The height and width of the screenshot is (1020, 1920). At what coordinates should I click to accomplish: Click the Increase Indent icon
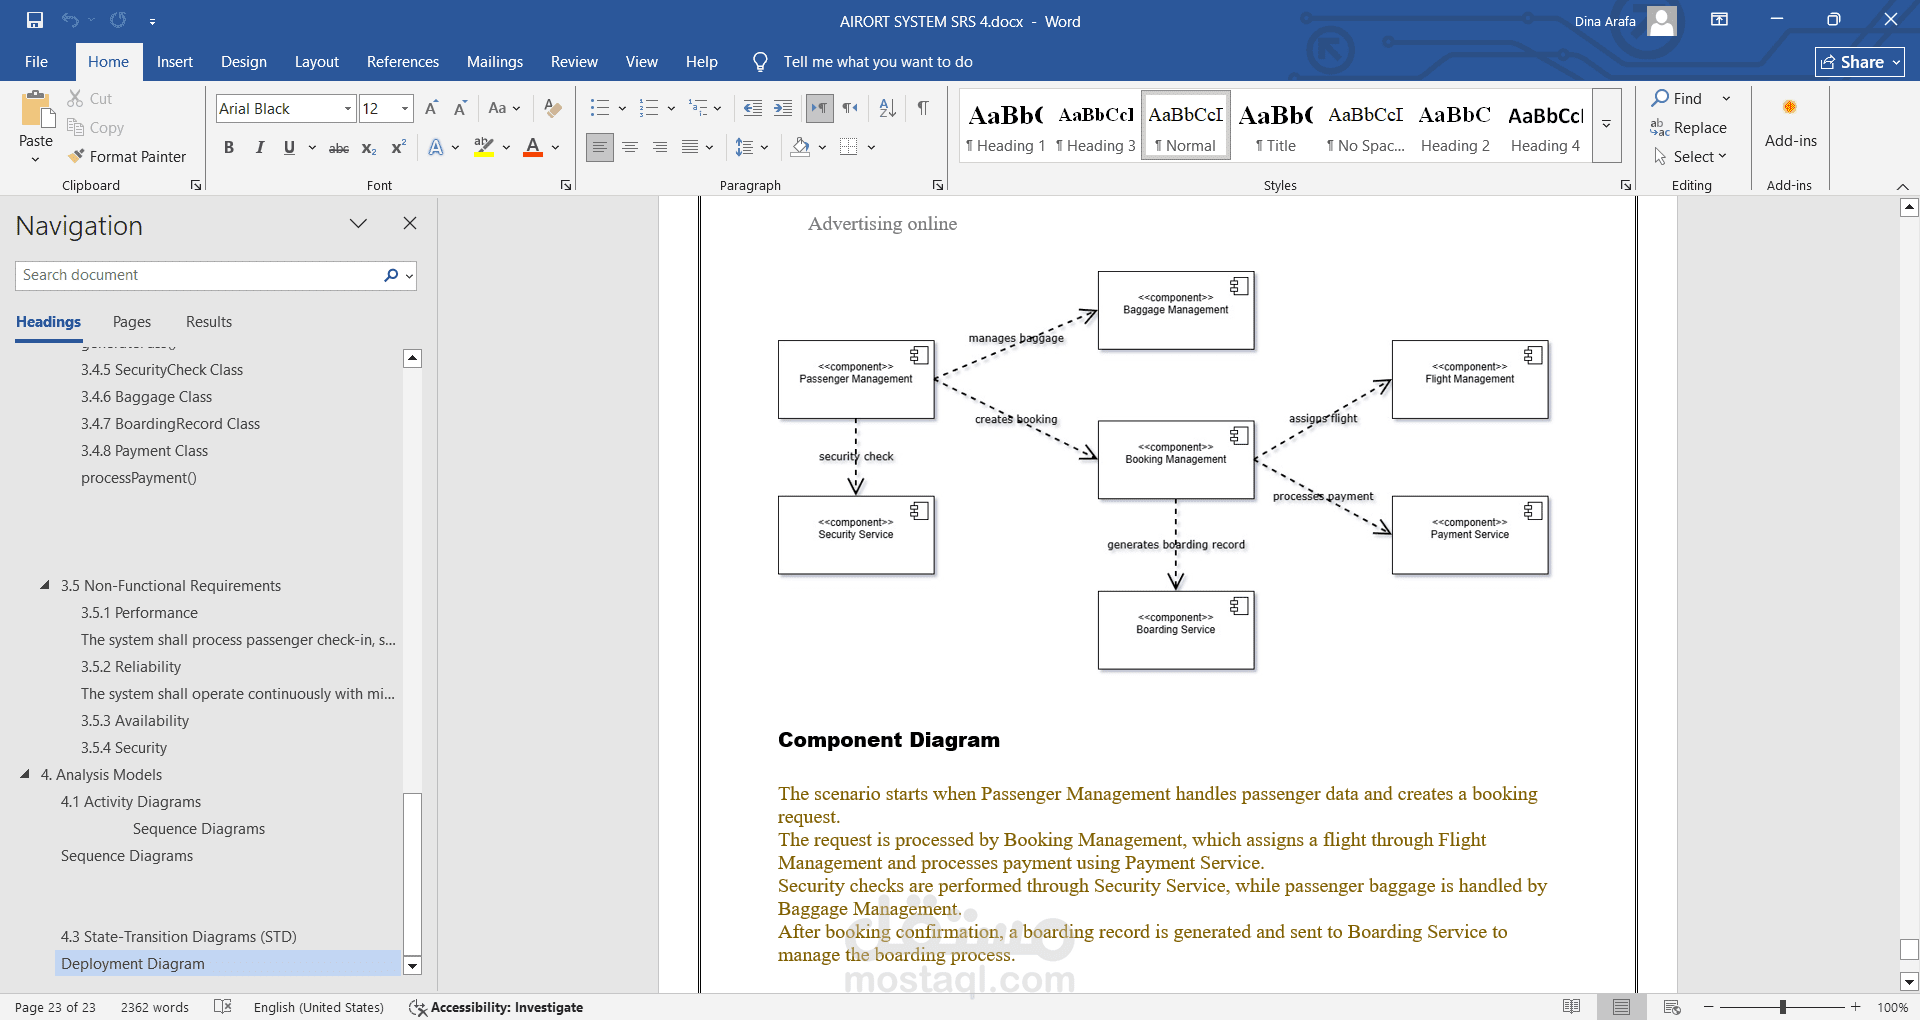pyautogui.click(x=783, y=108)
